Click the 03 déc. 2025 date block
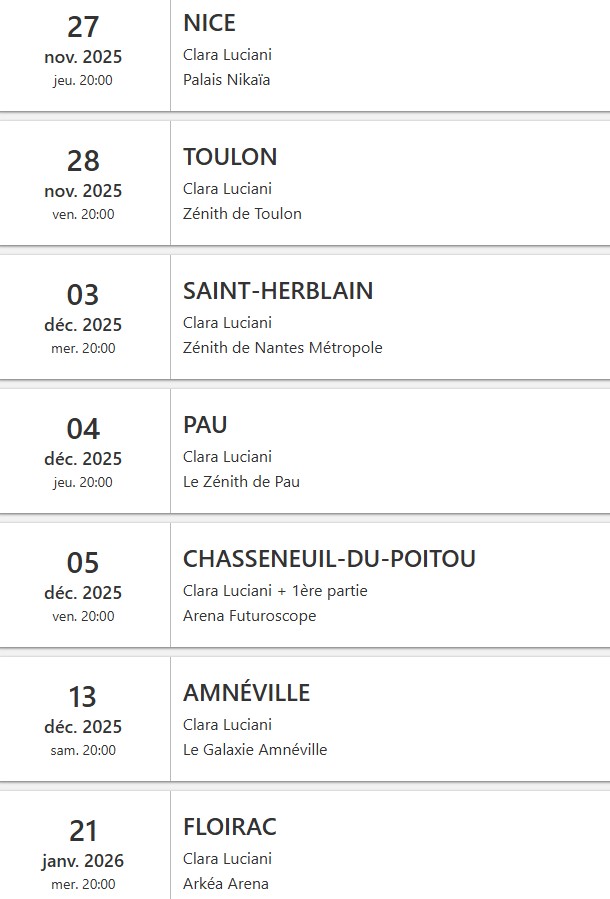The height and width of the screenshot is (899, 610). (83, 319)
